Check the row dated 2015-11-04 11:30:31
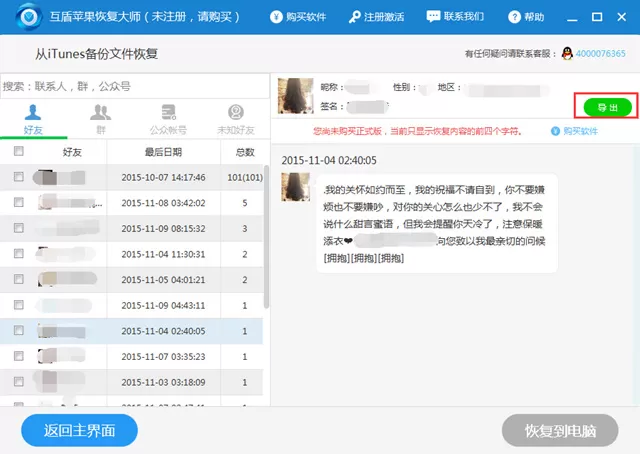Image resolution: width=640 pixels, height=454 pixels. [x=18, y=254]
